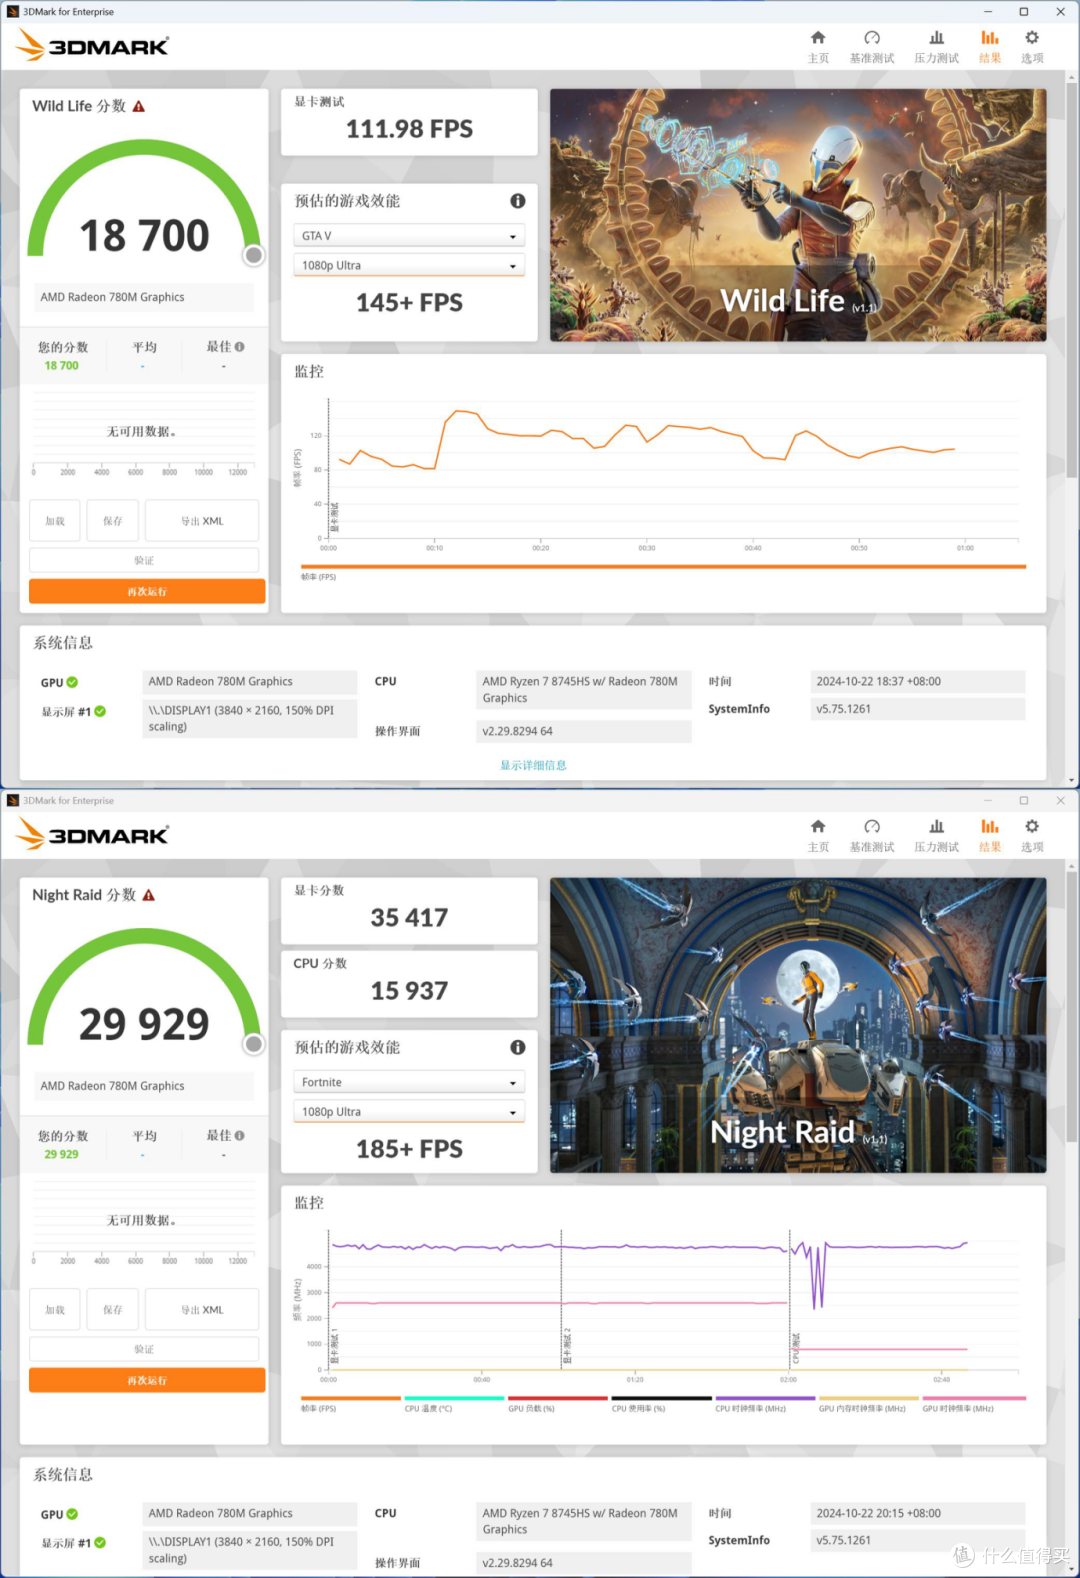
Task: Open 压力测试 stress tests in Night Raid window
Action: click(x=936, y=835)
